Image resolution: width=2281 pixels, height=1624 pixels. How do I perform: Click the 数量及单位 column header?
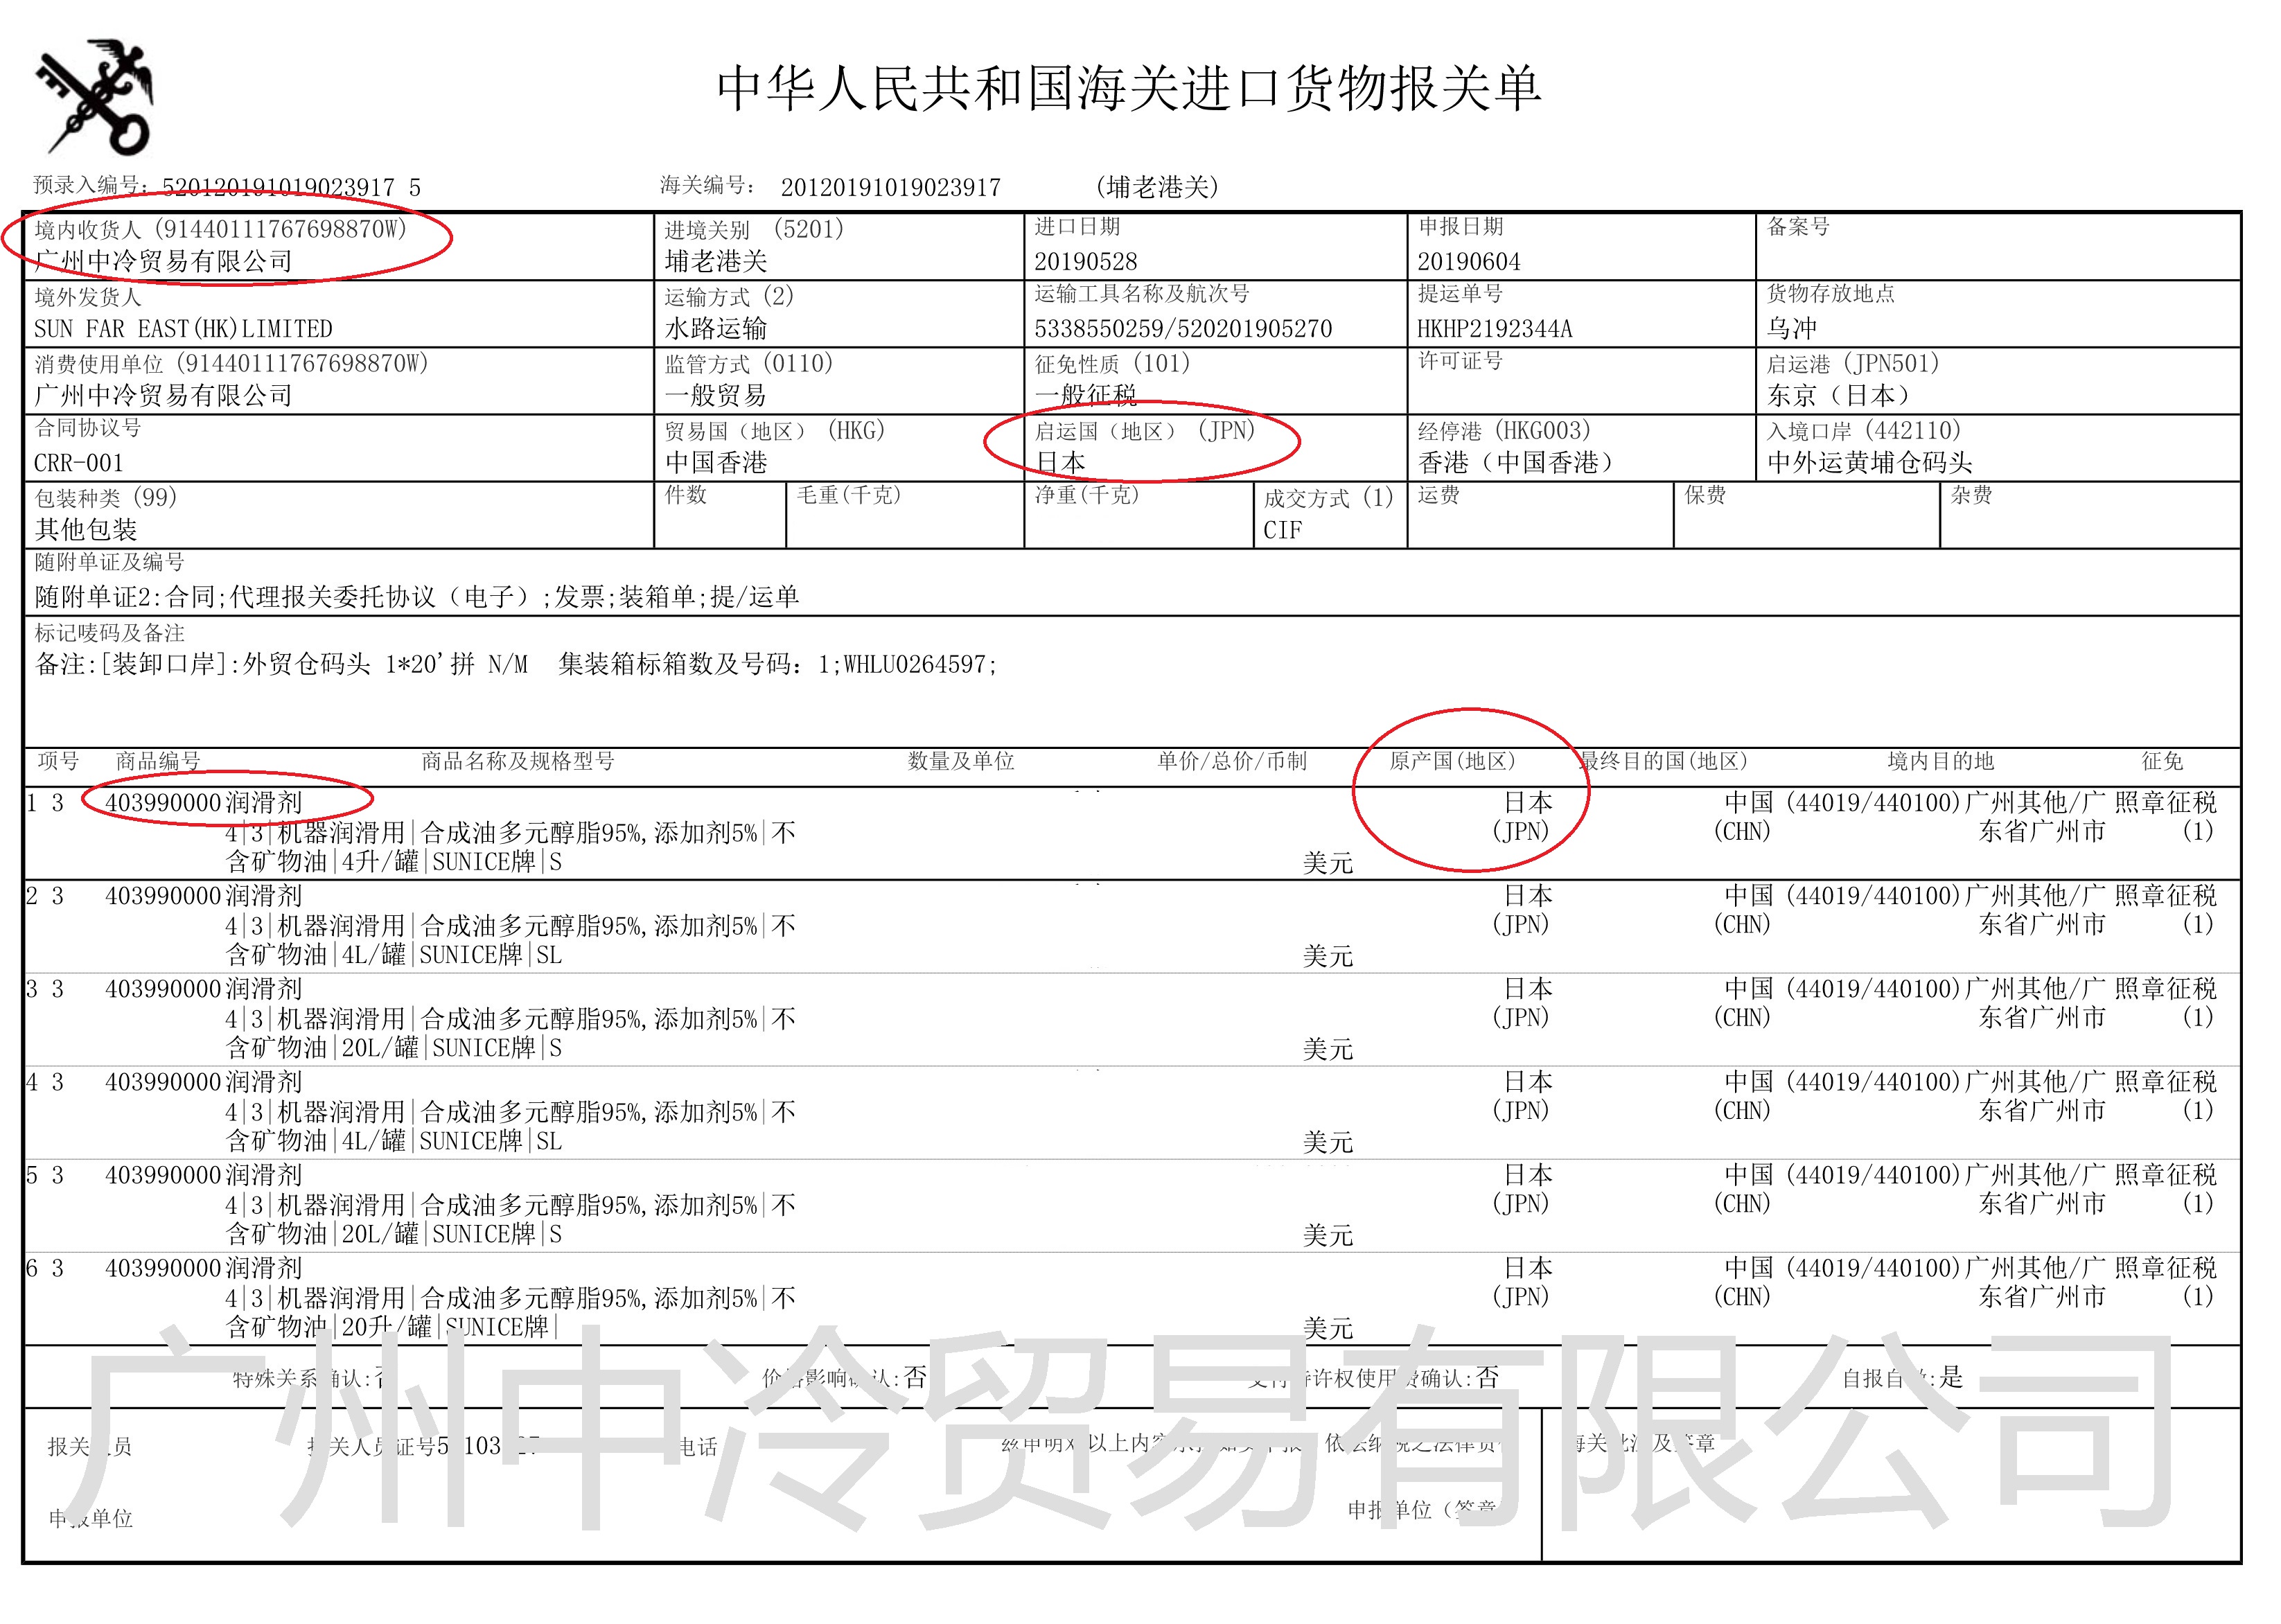pos(961,761)
